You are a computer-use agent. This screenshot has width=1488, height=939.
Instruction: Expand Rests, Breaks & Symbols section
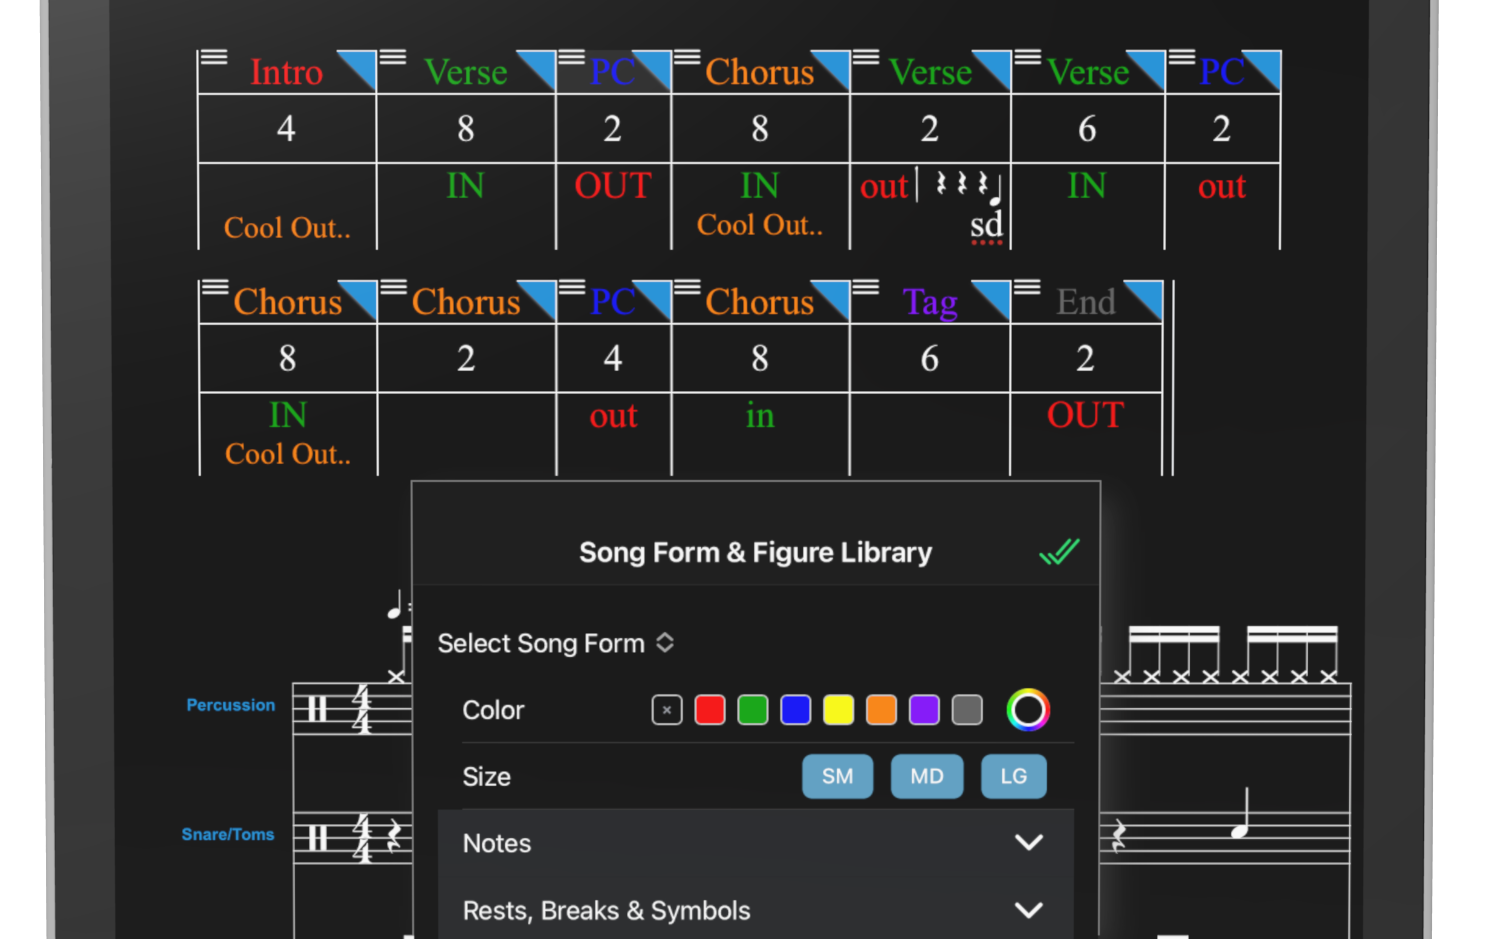click(1028, 910)
